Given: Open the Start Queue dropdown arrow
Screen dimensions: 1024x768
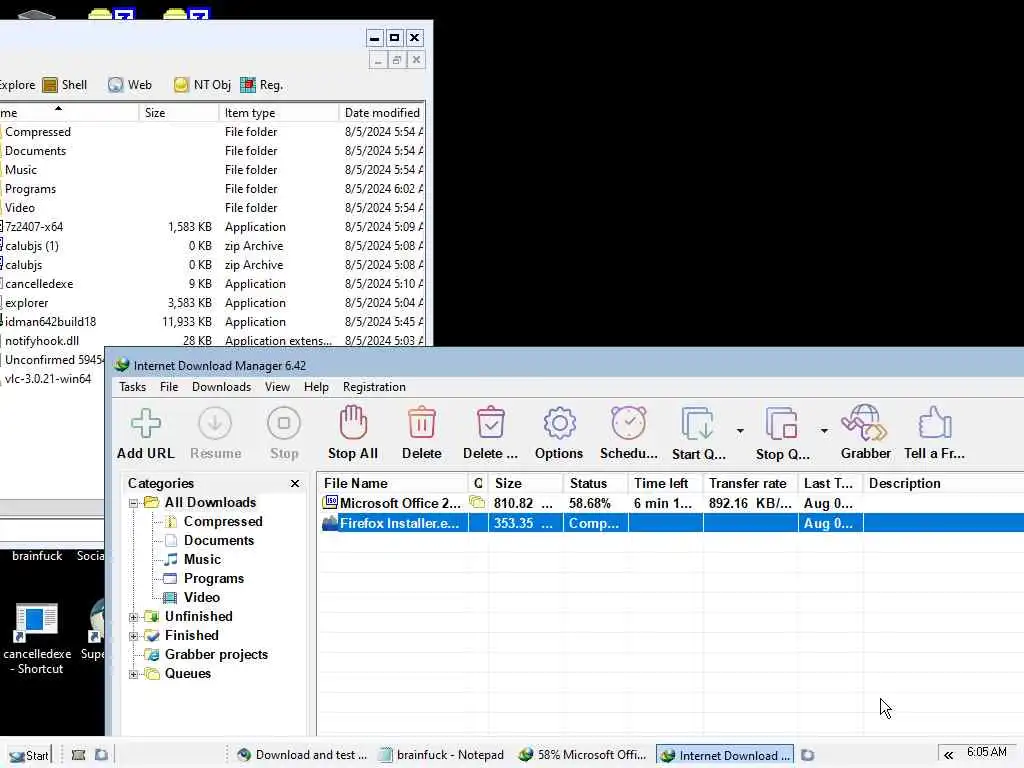Looking at the screenshot, I should coord(740,431).
